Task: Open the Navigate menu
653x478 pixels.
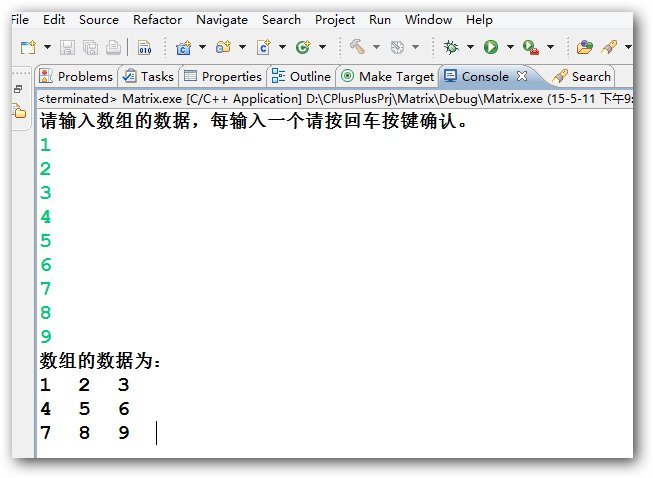Action: (222, 20)
